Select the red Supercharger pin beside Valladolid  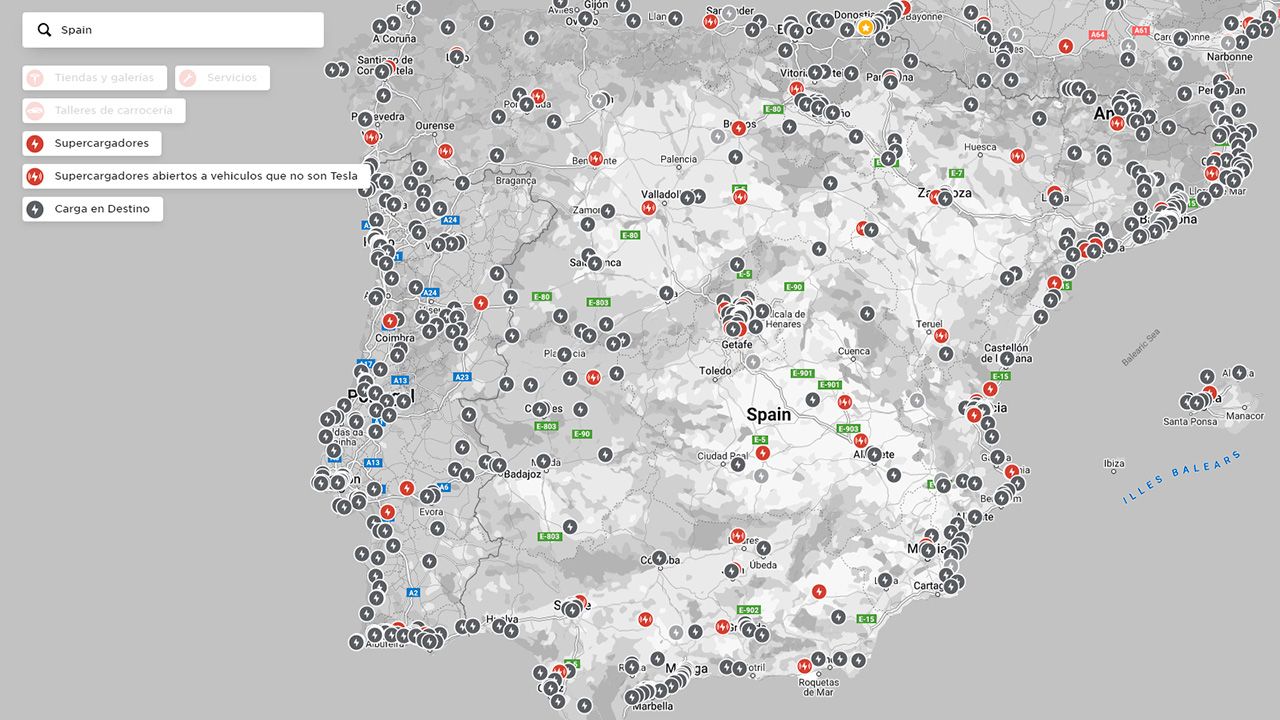coord(648,208)
